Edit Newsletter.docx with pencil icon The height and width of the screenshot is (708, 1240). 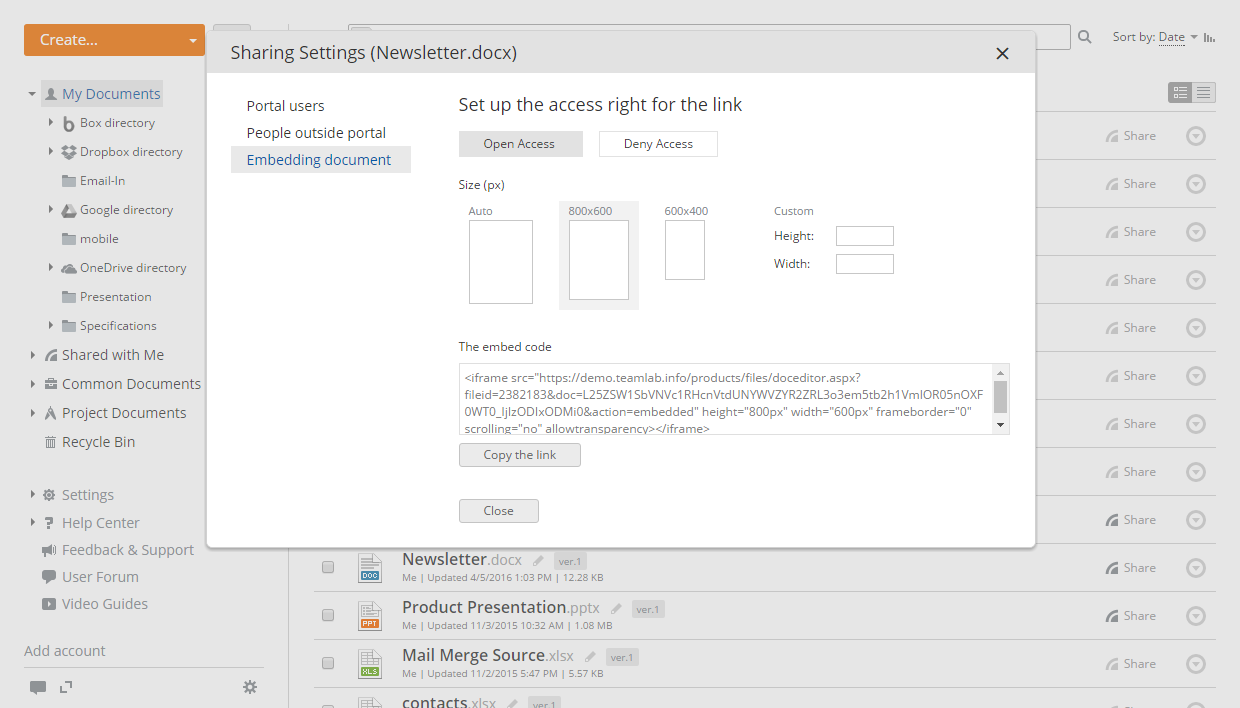point(539,561)
